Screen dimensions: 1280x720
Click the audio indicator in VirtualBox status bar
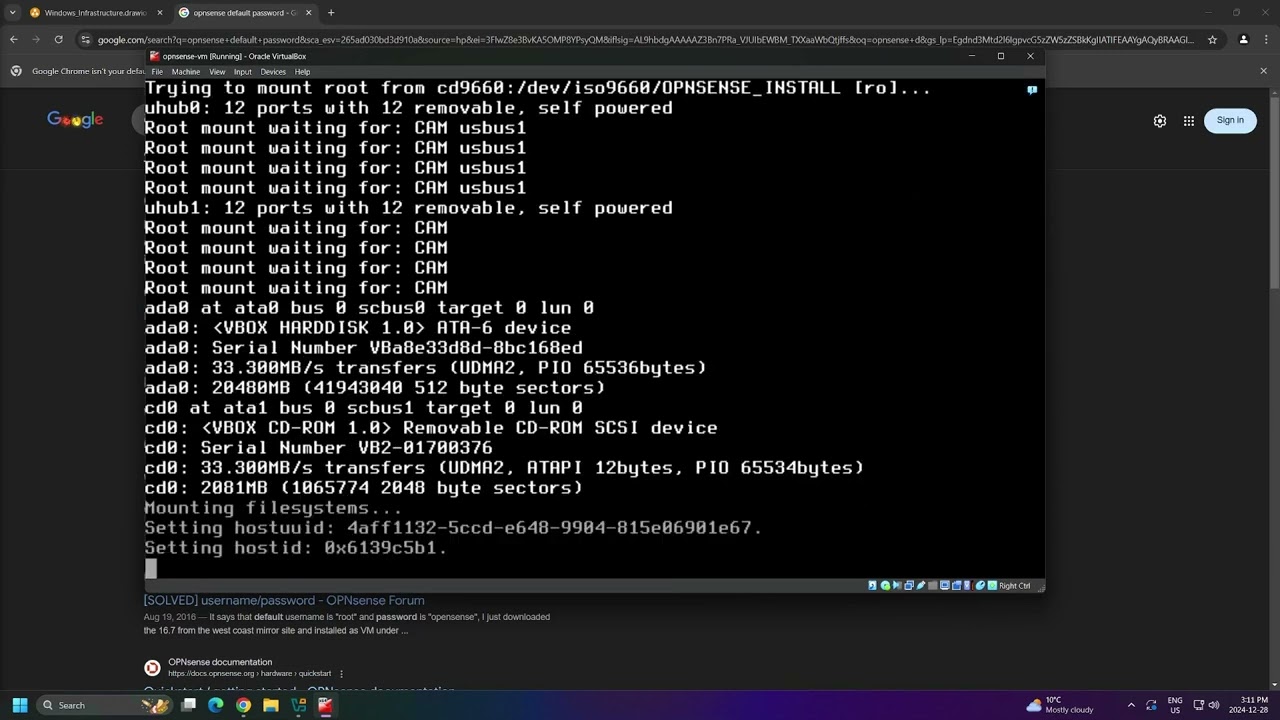897,586
